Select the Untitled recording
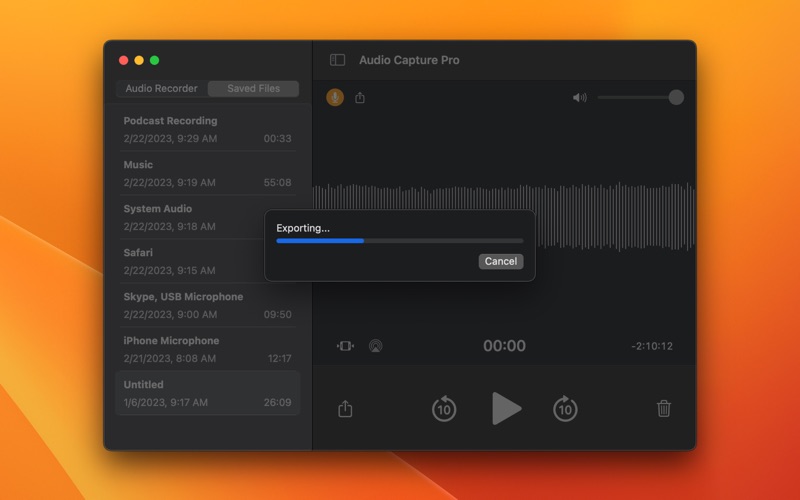800x500 pixels. tap(207, 393)
